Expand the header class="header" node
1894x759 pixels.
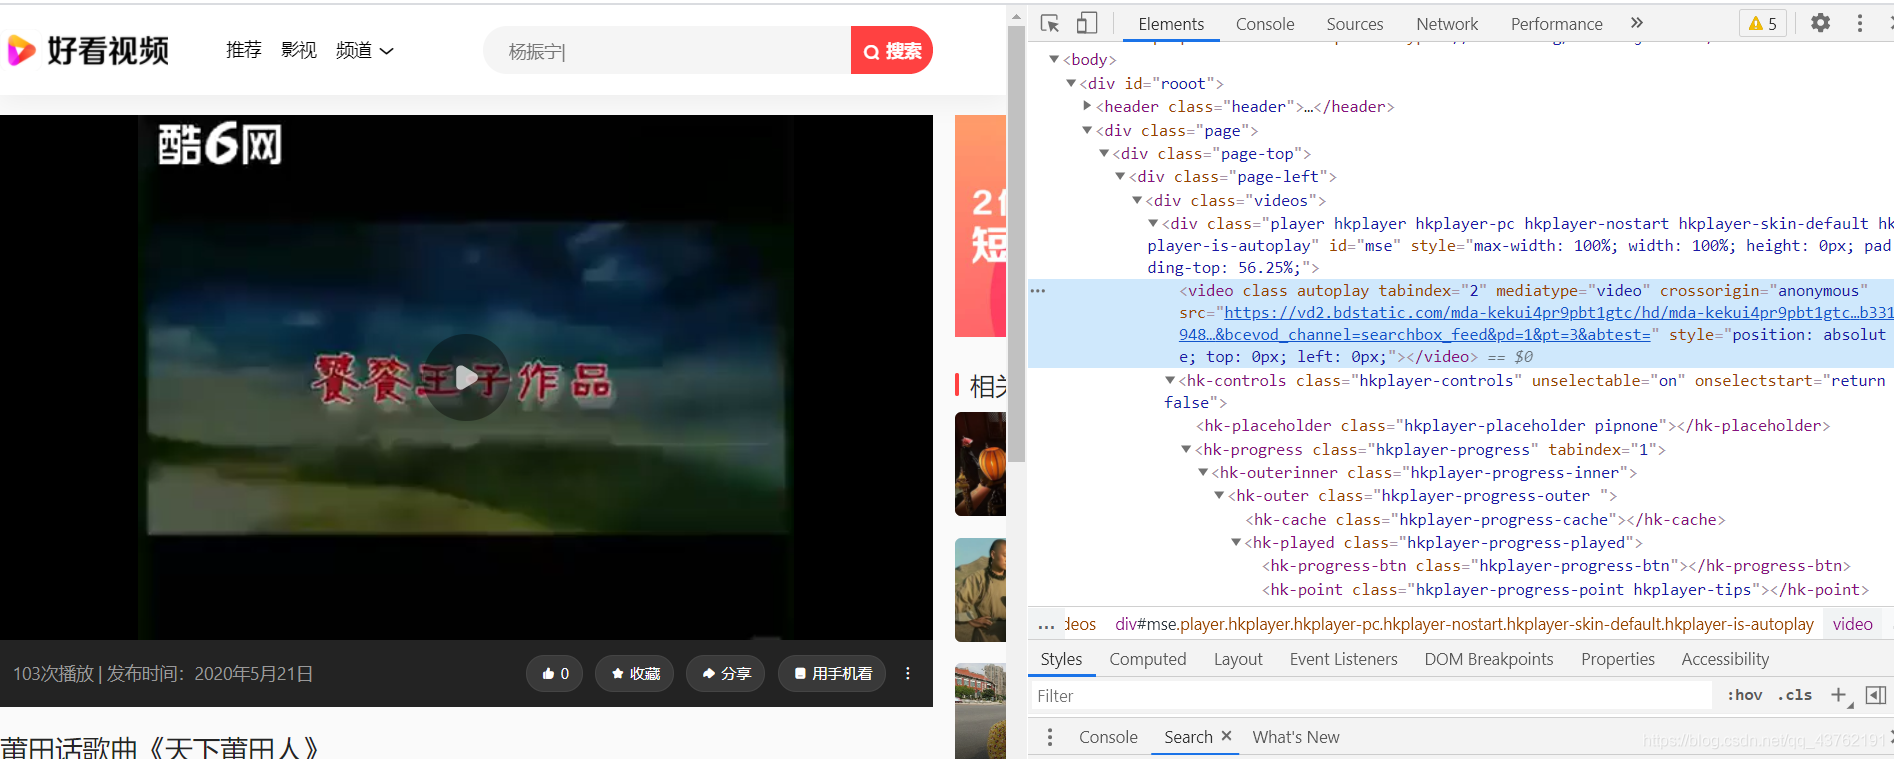pyautogui.click(x=1087, y=106)
